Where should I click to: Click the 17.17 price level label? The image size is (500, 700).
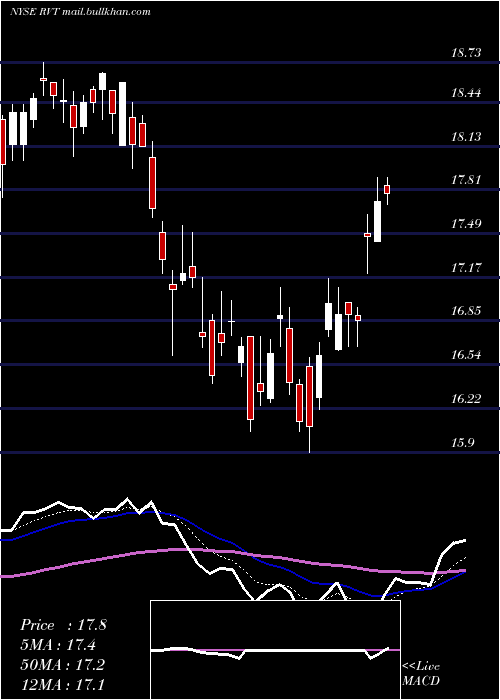466,268
